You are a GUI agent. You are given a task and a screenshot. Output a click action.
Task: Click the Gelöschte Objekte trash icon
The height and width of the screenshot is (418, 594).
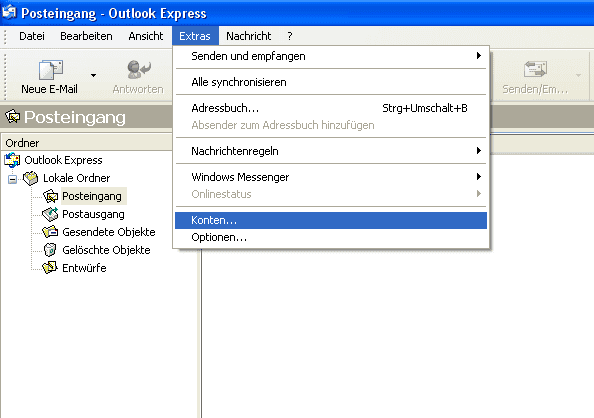(50, 249)
